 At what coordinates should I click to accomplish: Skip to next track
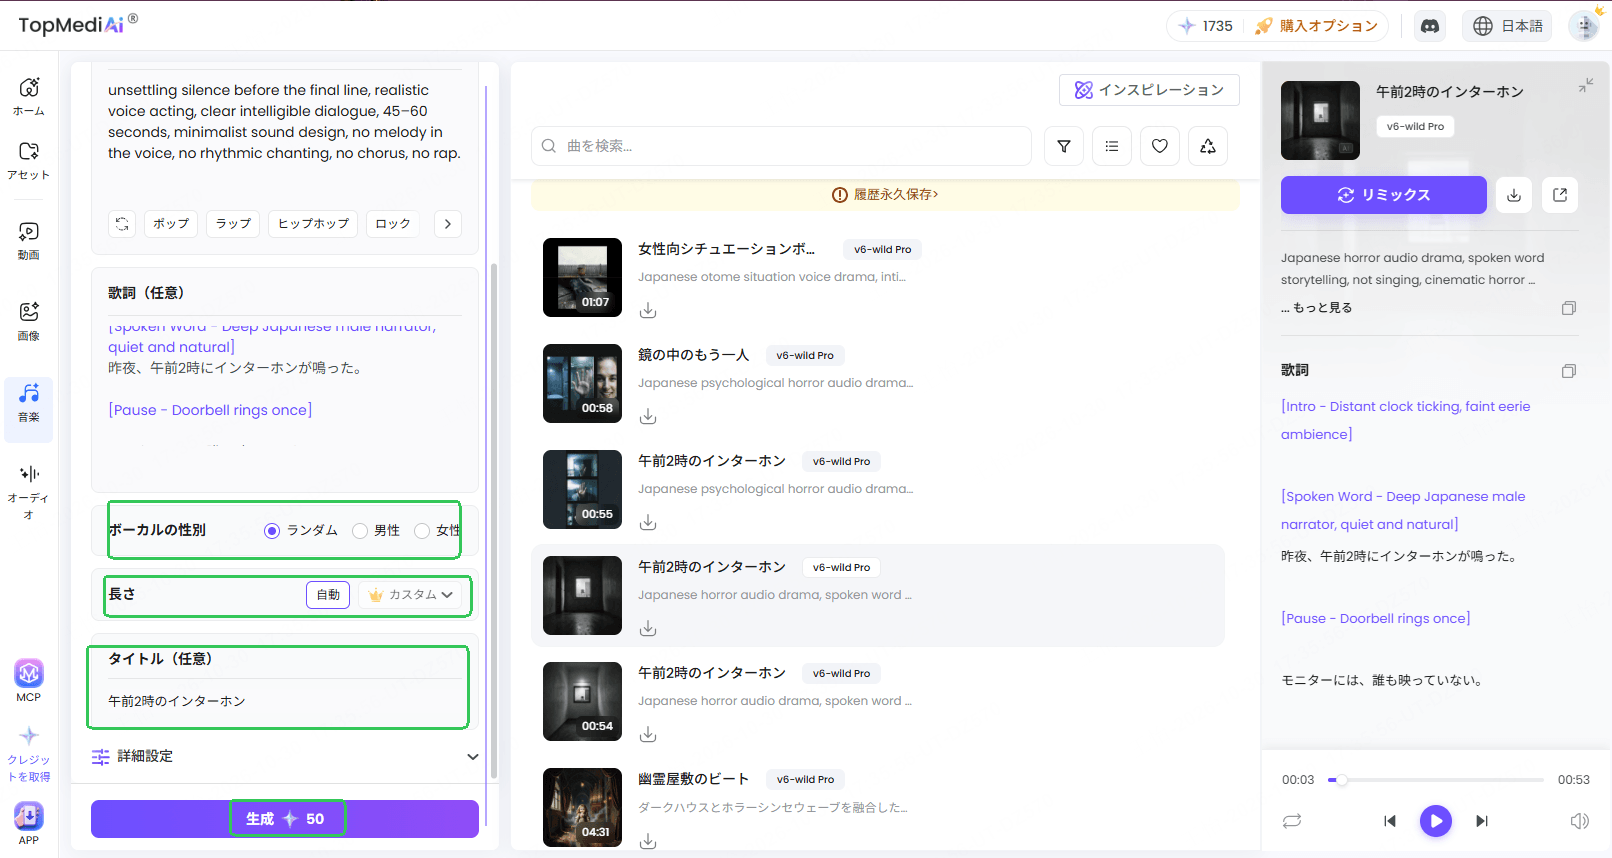[x=1482, y=821]
